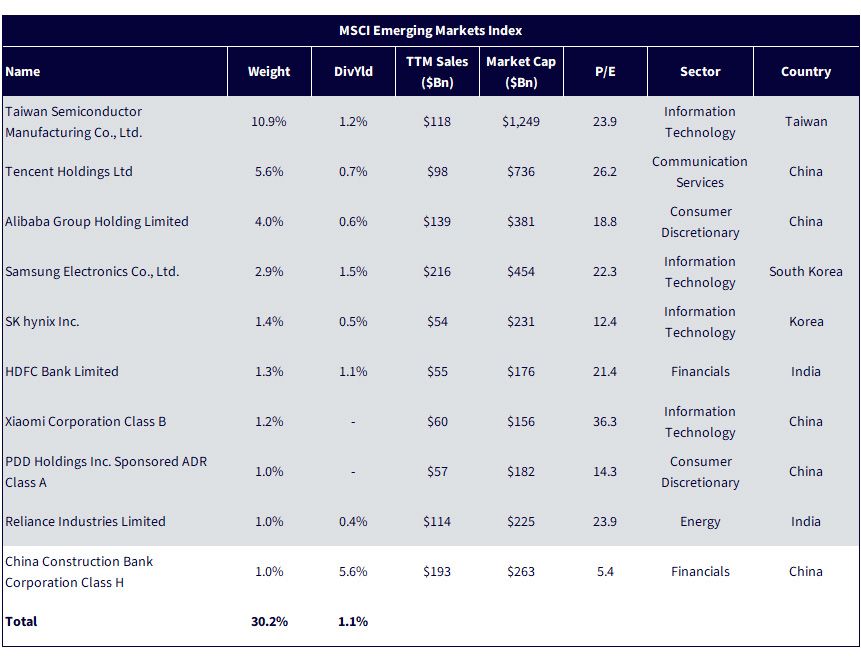This screenshot has height=662, width=861.
Task: Click the Market Cap ($Bn) header
Action: click(521, 71)
